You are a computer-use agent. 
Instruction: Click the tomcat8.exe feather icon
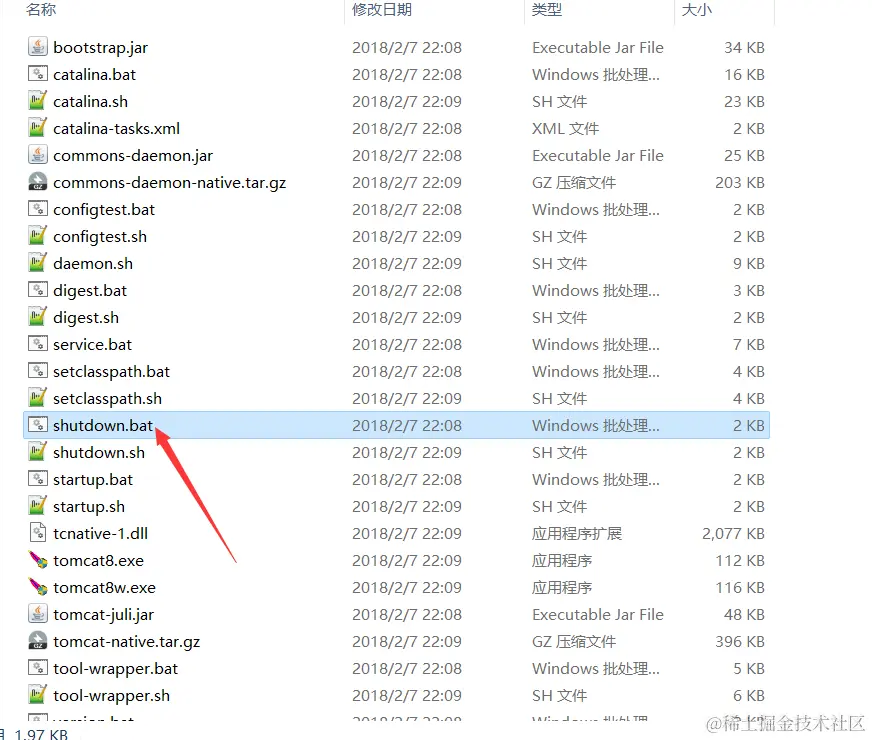click(37, 560)
